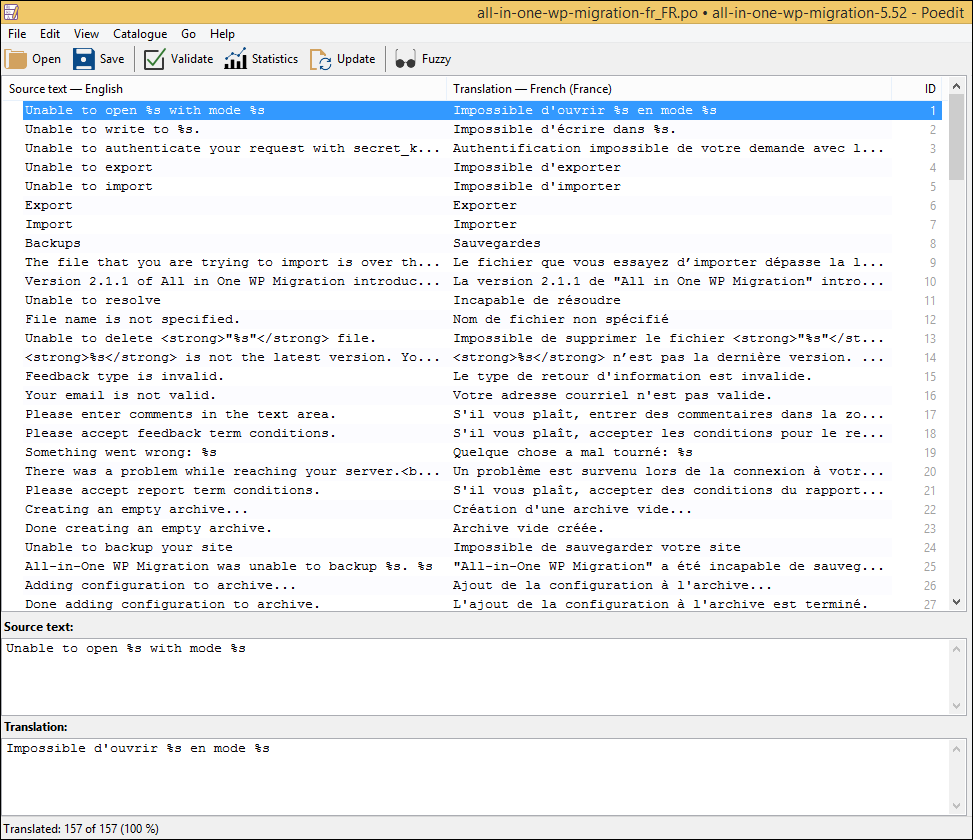
Task: Click the Poedit app icon in title bar
Action: 11,11
